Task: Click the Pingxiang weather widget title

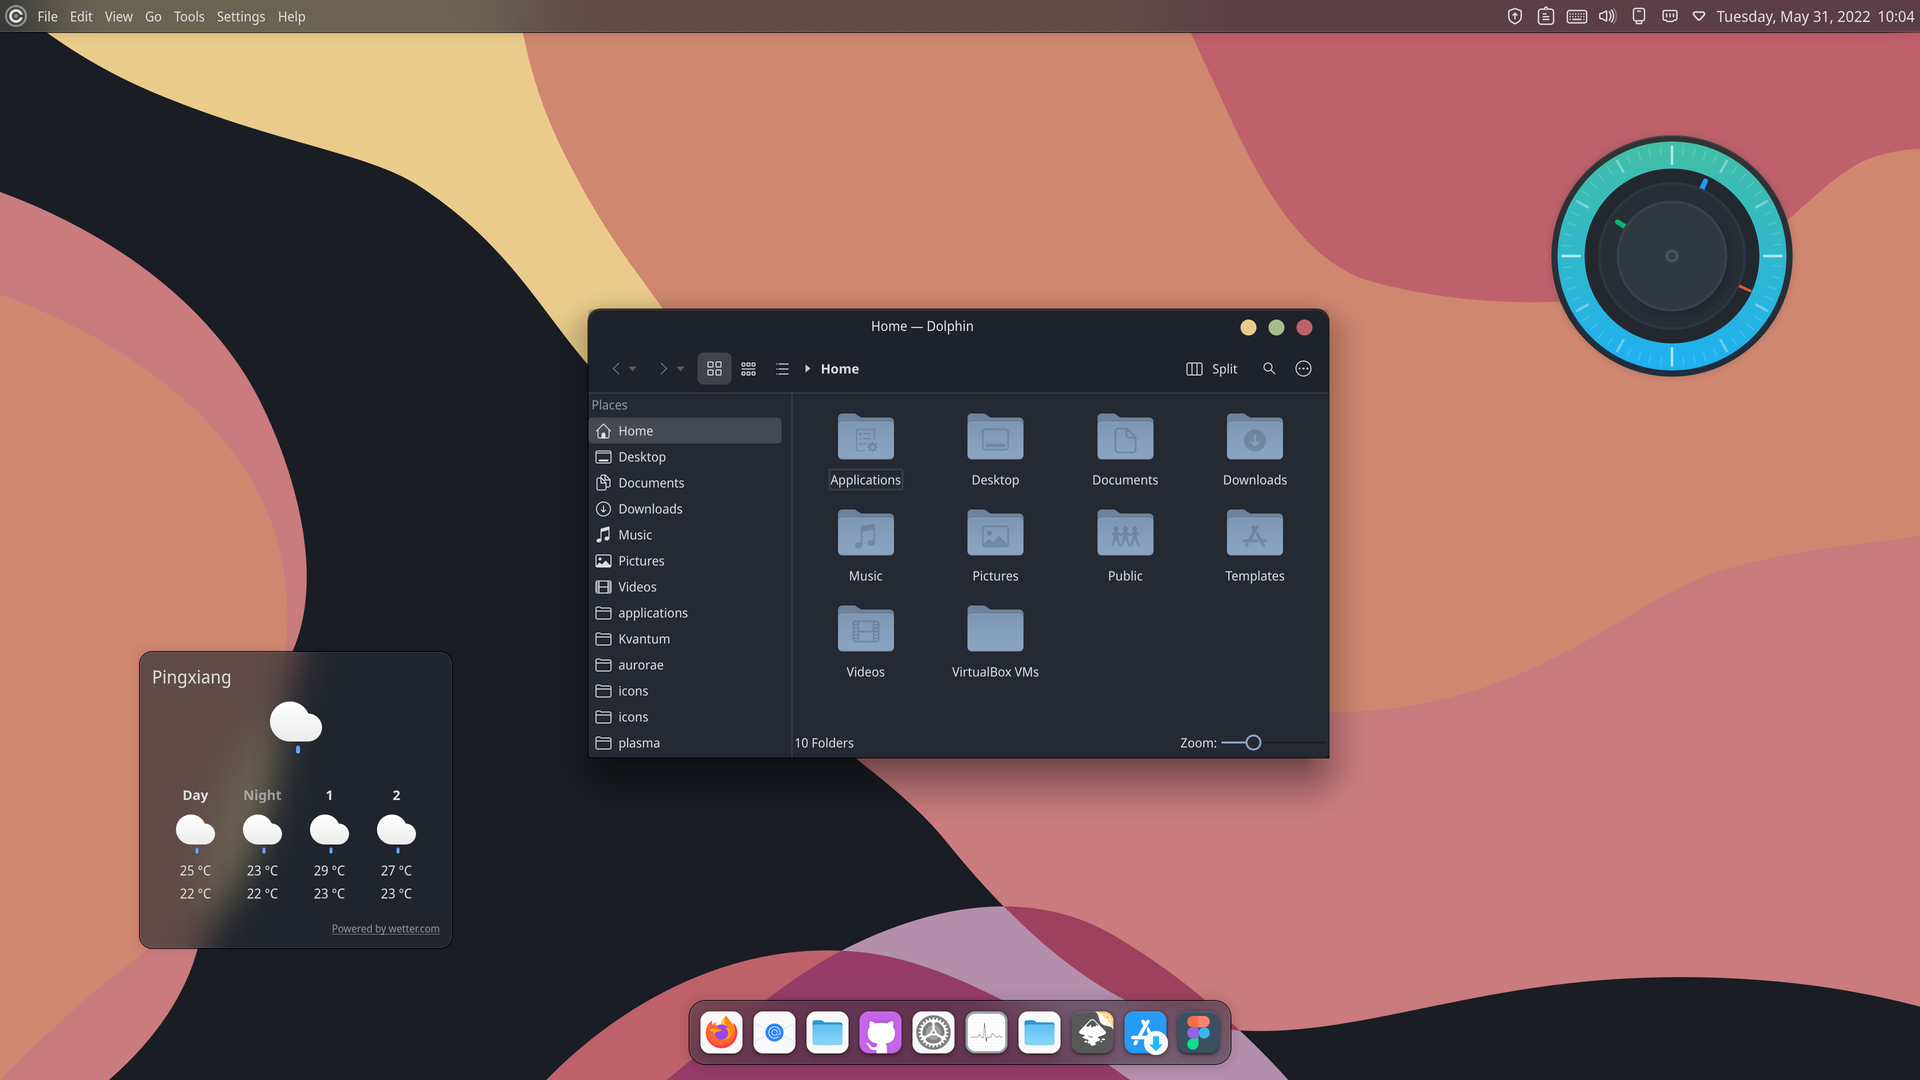Action: [x=191, y=677]
